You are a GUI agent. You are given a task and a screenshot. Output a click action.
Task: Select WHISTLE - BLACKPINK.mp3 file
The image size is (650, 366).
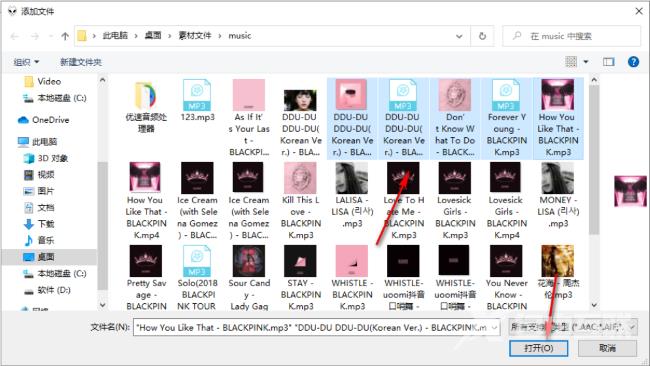click(x=352, y=278)
